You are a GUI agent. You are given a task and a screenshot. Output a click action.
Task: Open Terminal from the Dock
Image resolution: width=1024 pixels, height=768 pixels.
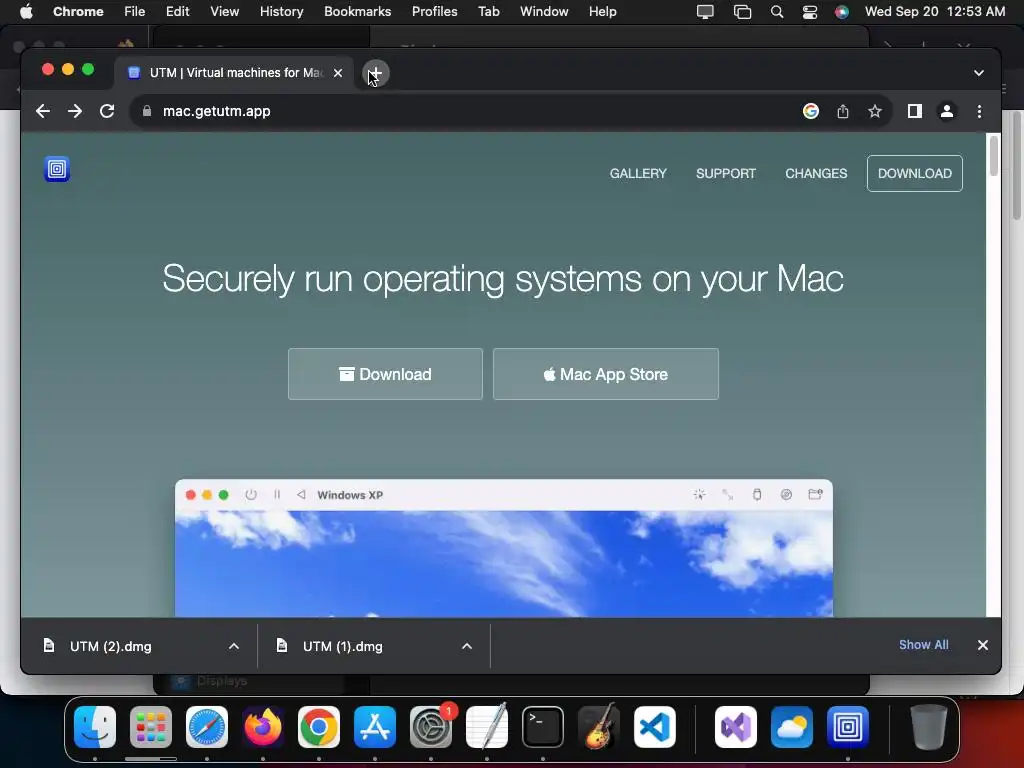point(543,727)
